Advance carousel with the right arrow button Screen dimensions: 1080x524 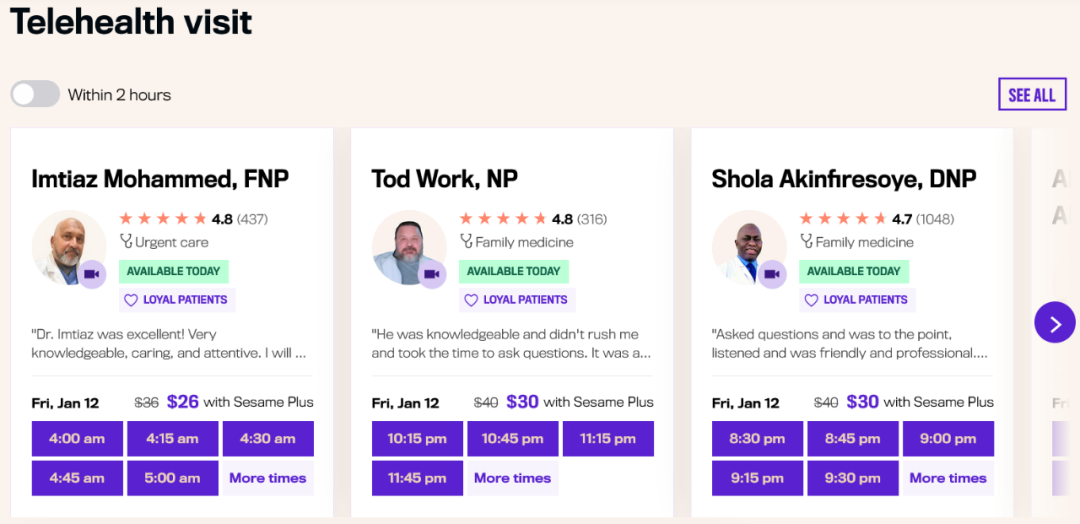click(x=1055, y=322)
